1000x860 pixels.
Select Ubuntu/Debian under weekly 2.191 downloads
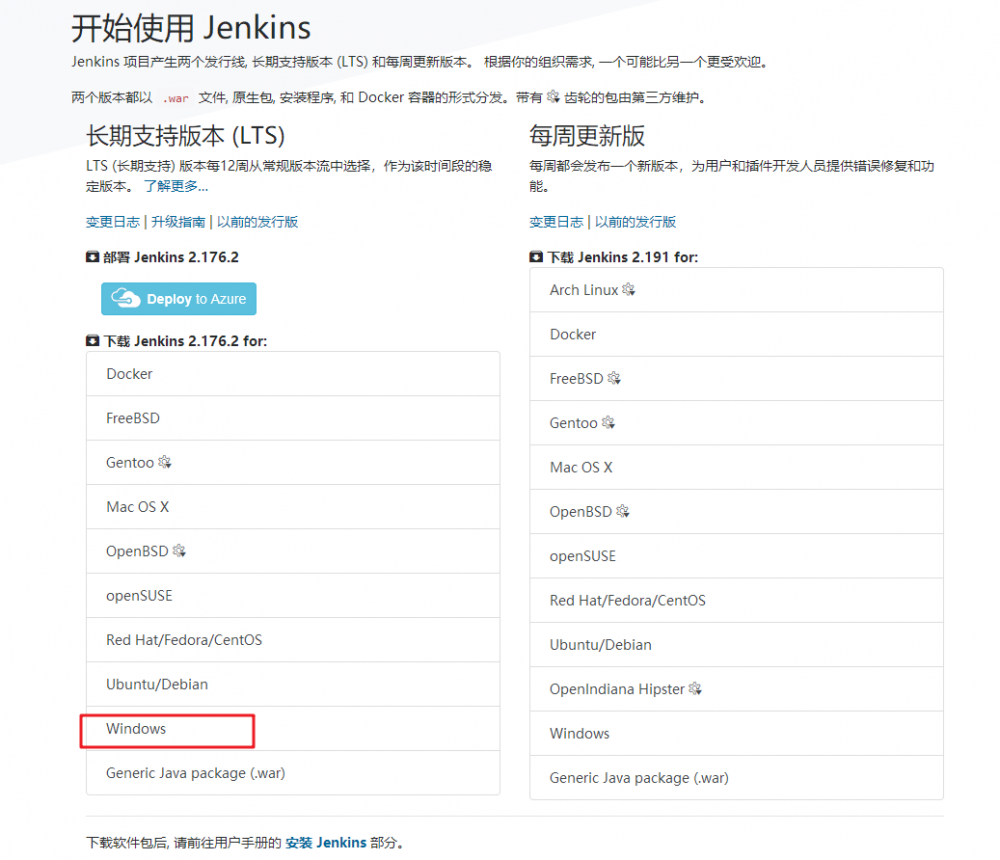pyautogui.click(x=736, y=644)
